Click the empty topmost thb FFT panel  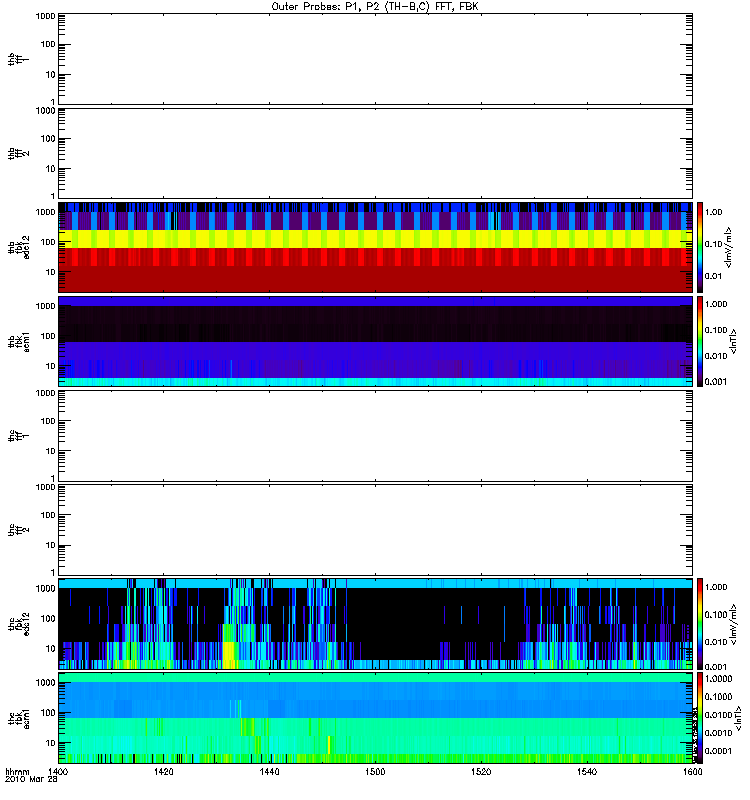(x=375, y=59)
